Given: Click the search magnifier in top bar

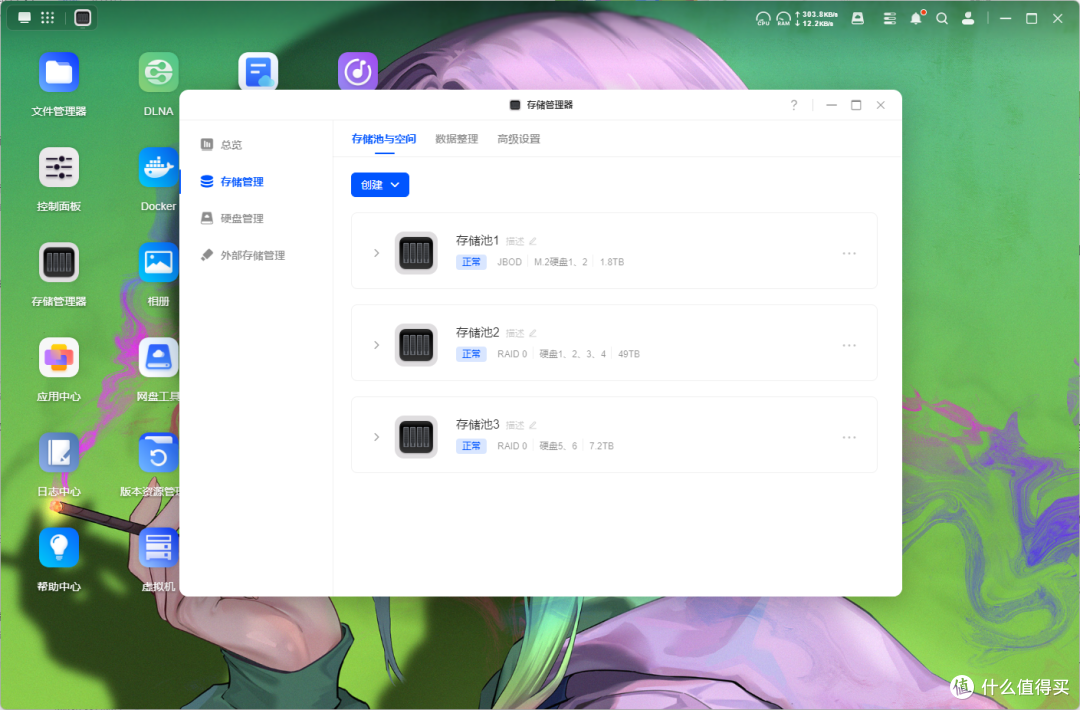Looking at the screenshot, I should click(x=942, y=19).
